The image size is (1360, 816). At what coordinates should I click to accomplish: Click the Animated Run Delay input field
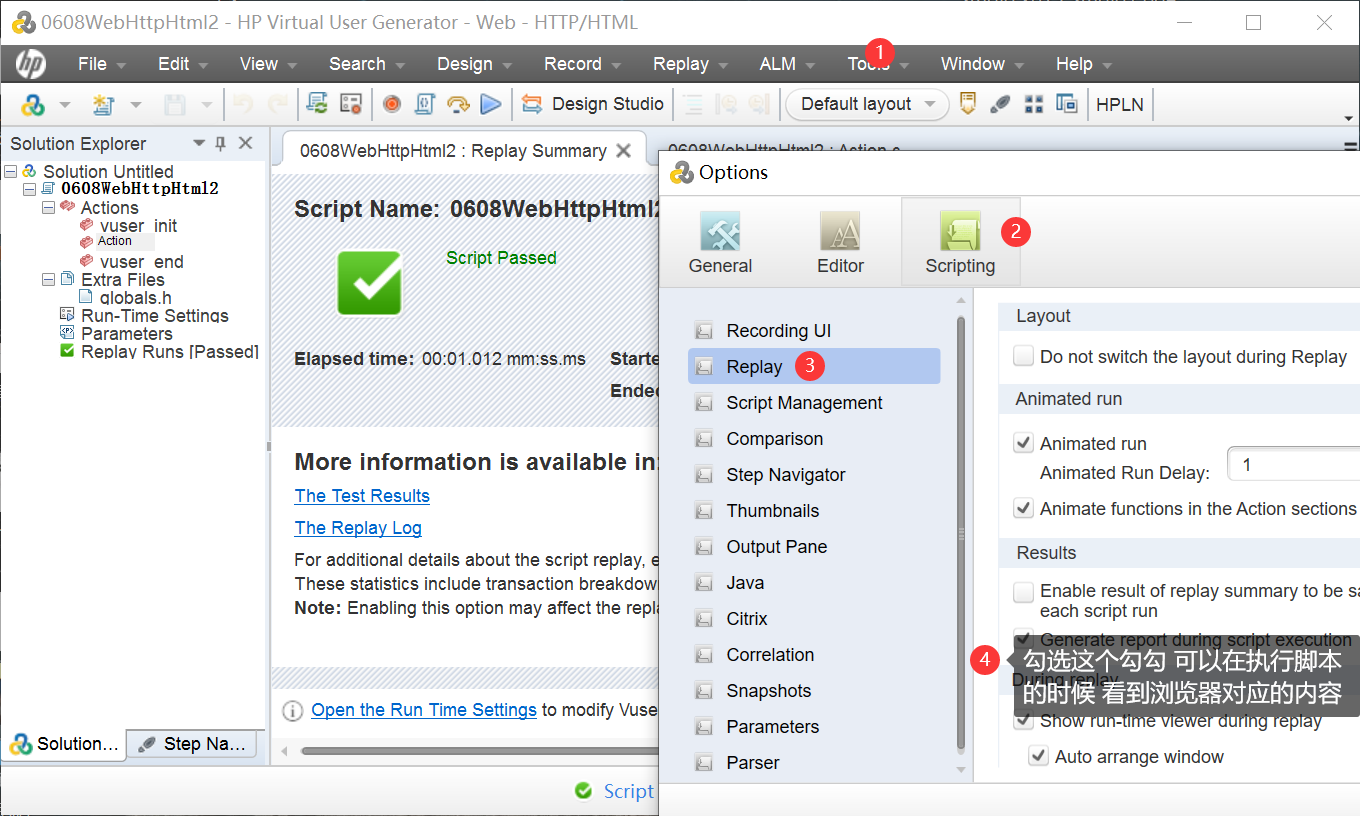pyautogui.click(x=1293, y=465)
